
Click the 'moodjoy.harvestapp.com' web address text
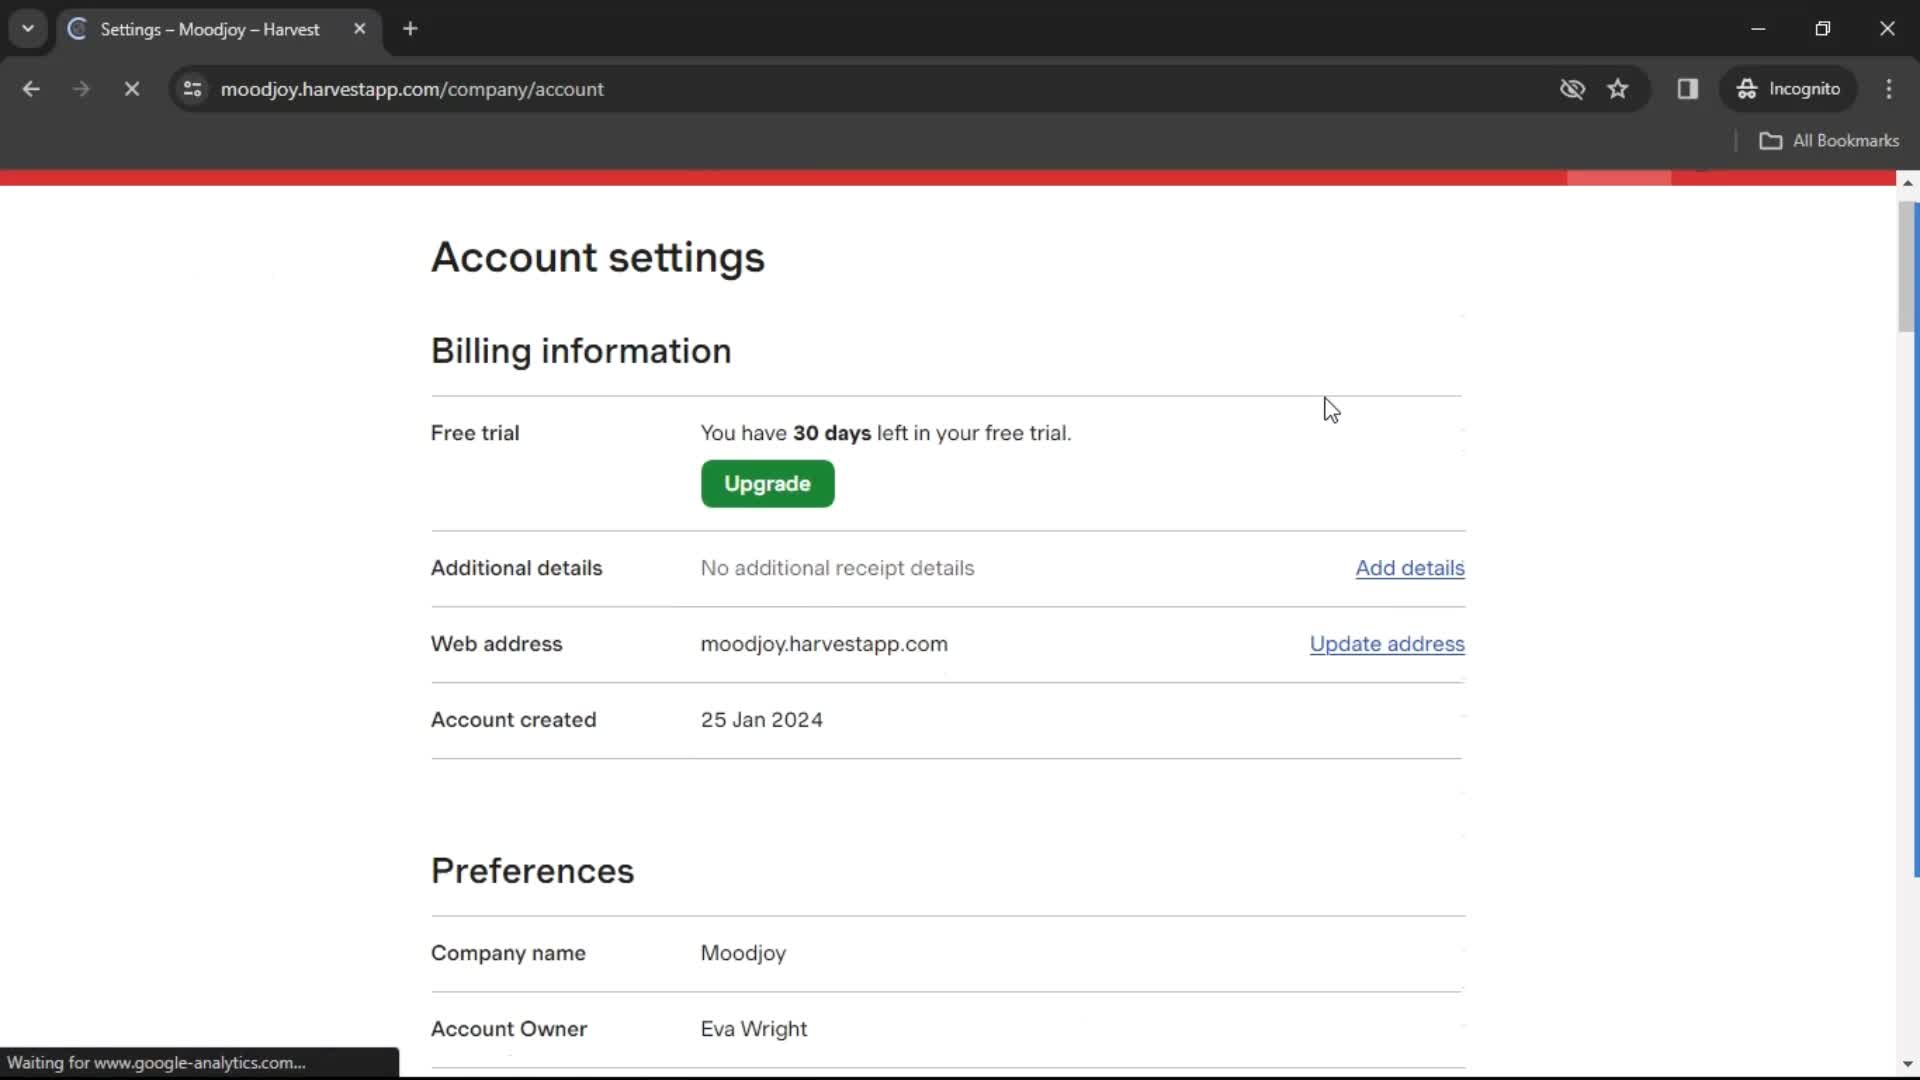(824, 644)
